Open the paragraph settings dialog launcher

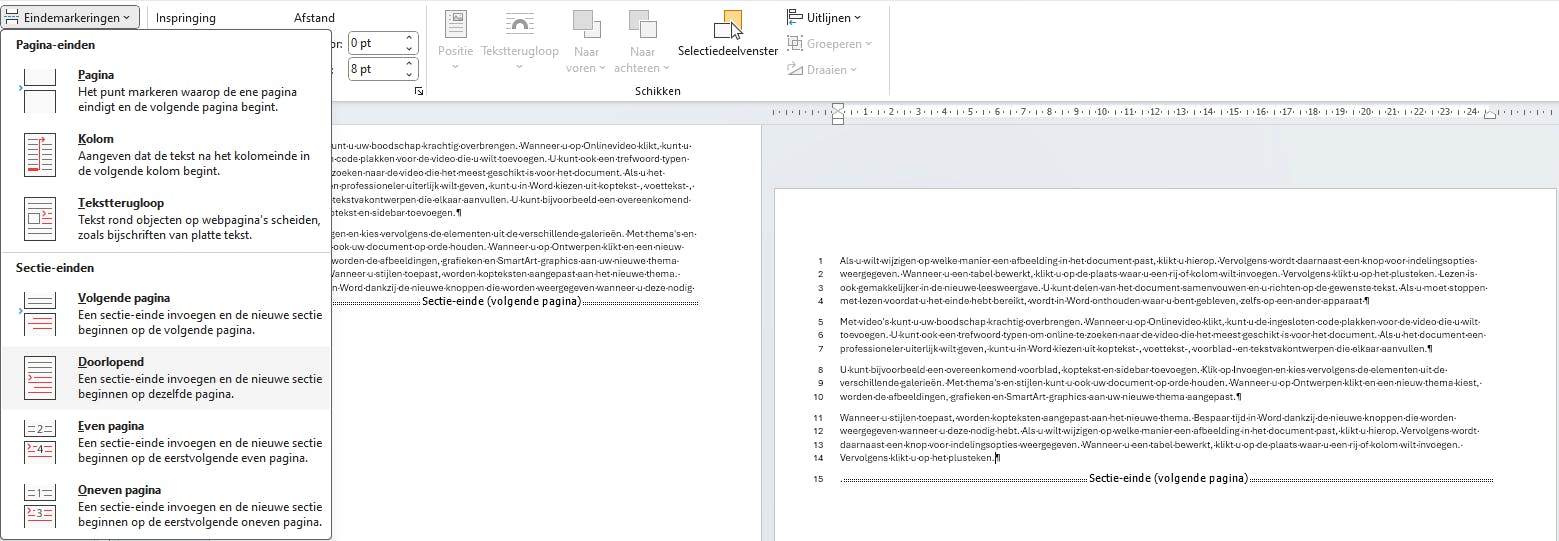418,91
